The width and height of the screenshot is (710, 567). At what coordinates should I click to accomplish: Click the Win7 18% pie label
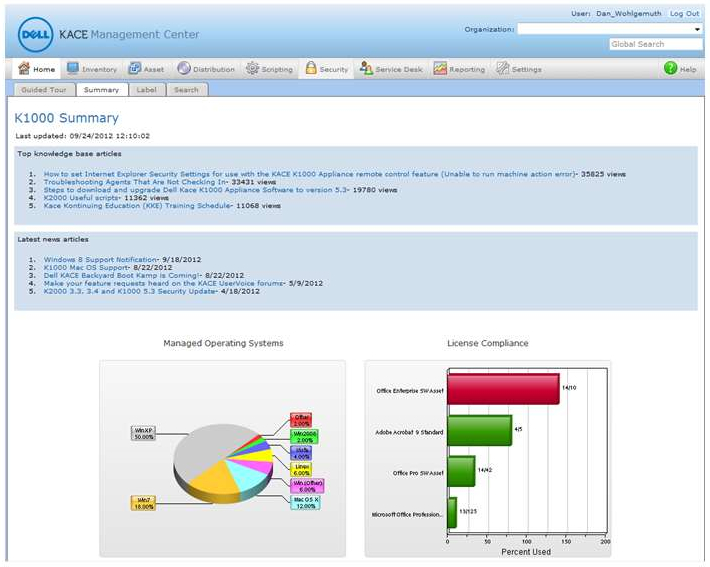[144, 503]
